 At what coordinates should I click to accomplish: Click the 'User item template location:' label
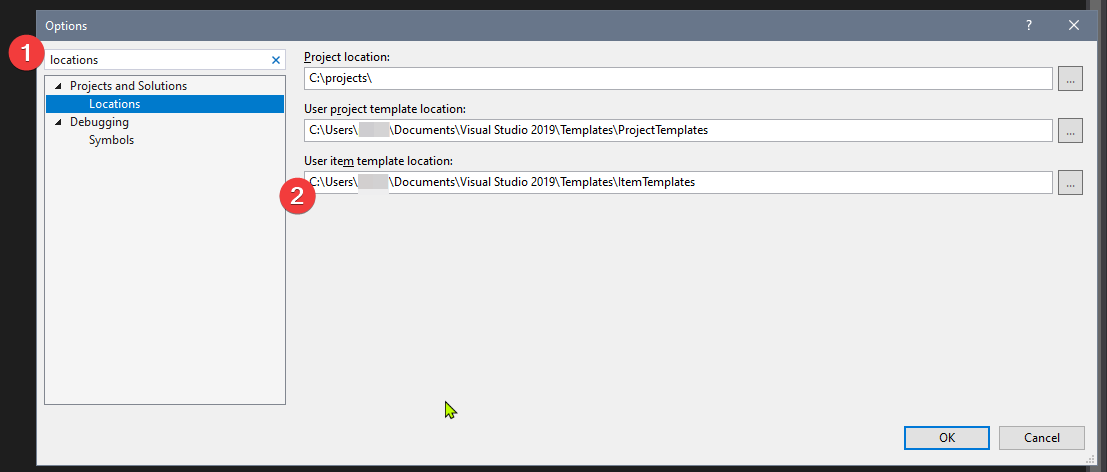tap(378, 160)
